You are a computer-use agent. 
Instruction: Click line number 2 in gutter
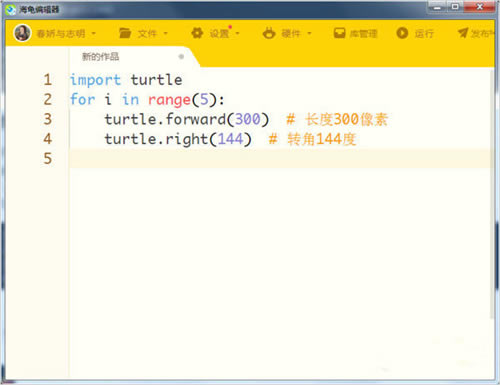click(x=48, y=99)
